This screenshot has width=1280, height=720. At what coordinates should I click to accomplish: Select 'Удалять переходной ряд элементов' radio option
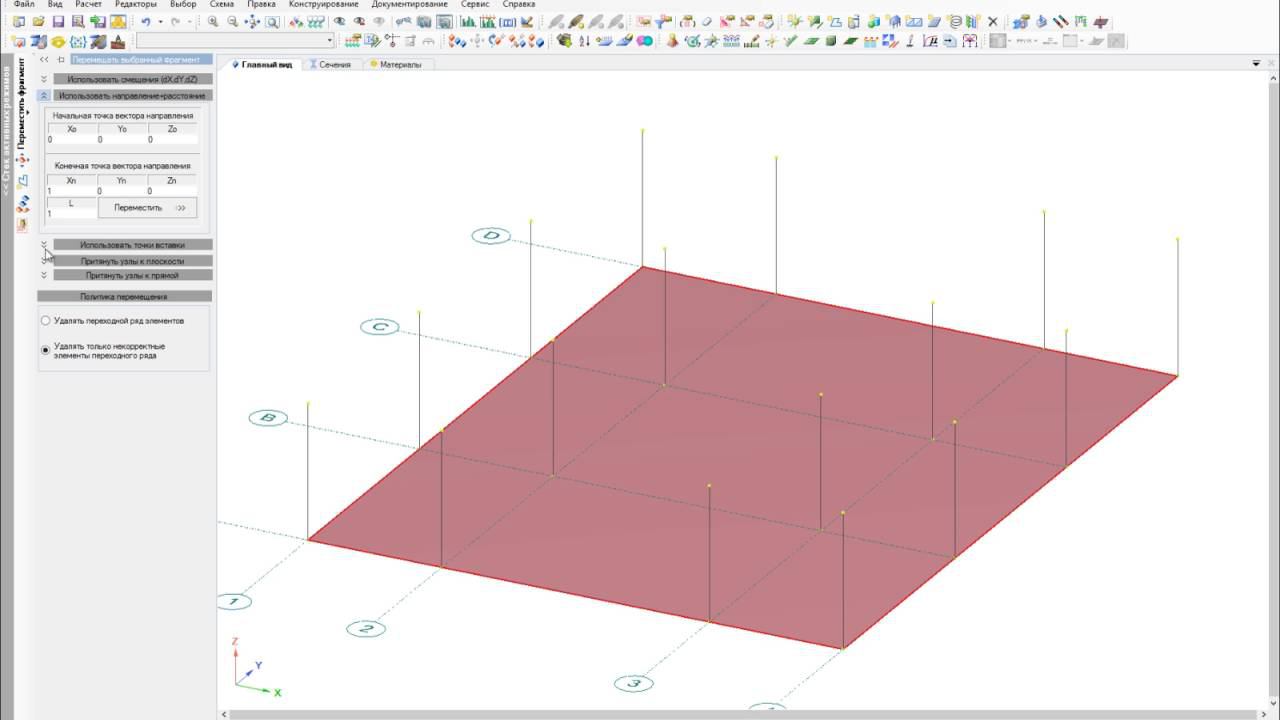click(x=45, y=321)
